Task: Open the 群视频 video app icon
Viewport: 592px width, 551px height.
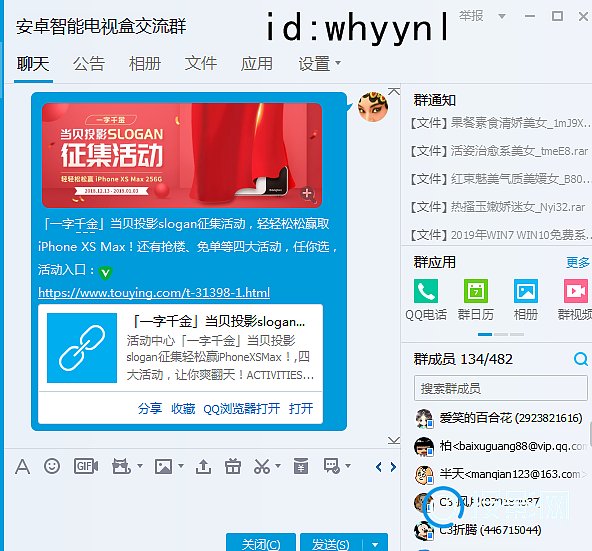Action: click(x=576, y=291)
